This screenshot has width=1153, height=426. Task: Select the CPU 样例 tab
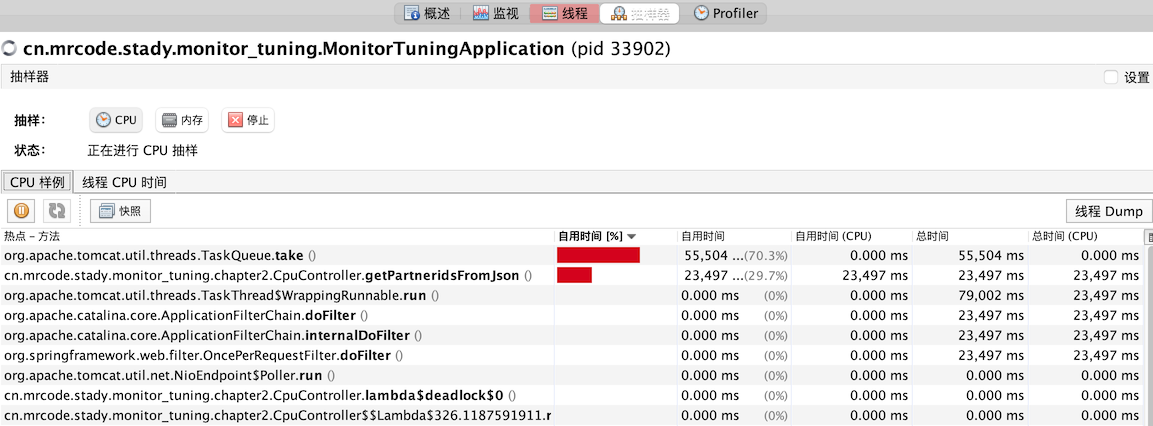click(x=37, y=182)
